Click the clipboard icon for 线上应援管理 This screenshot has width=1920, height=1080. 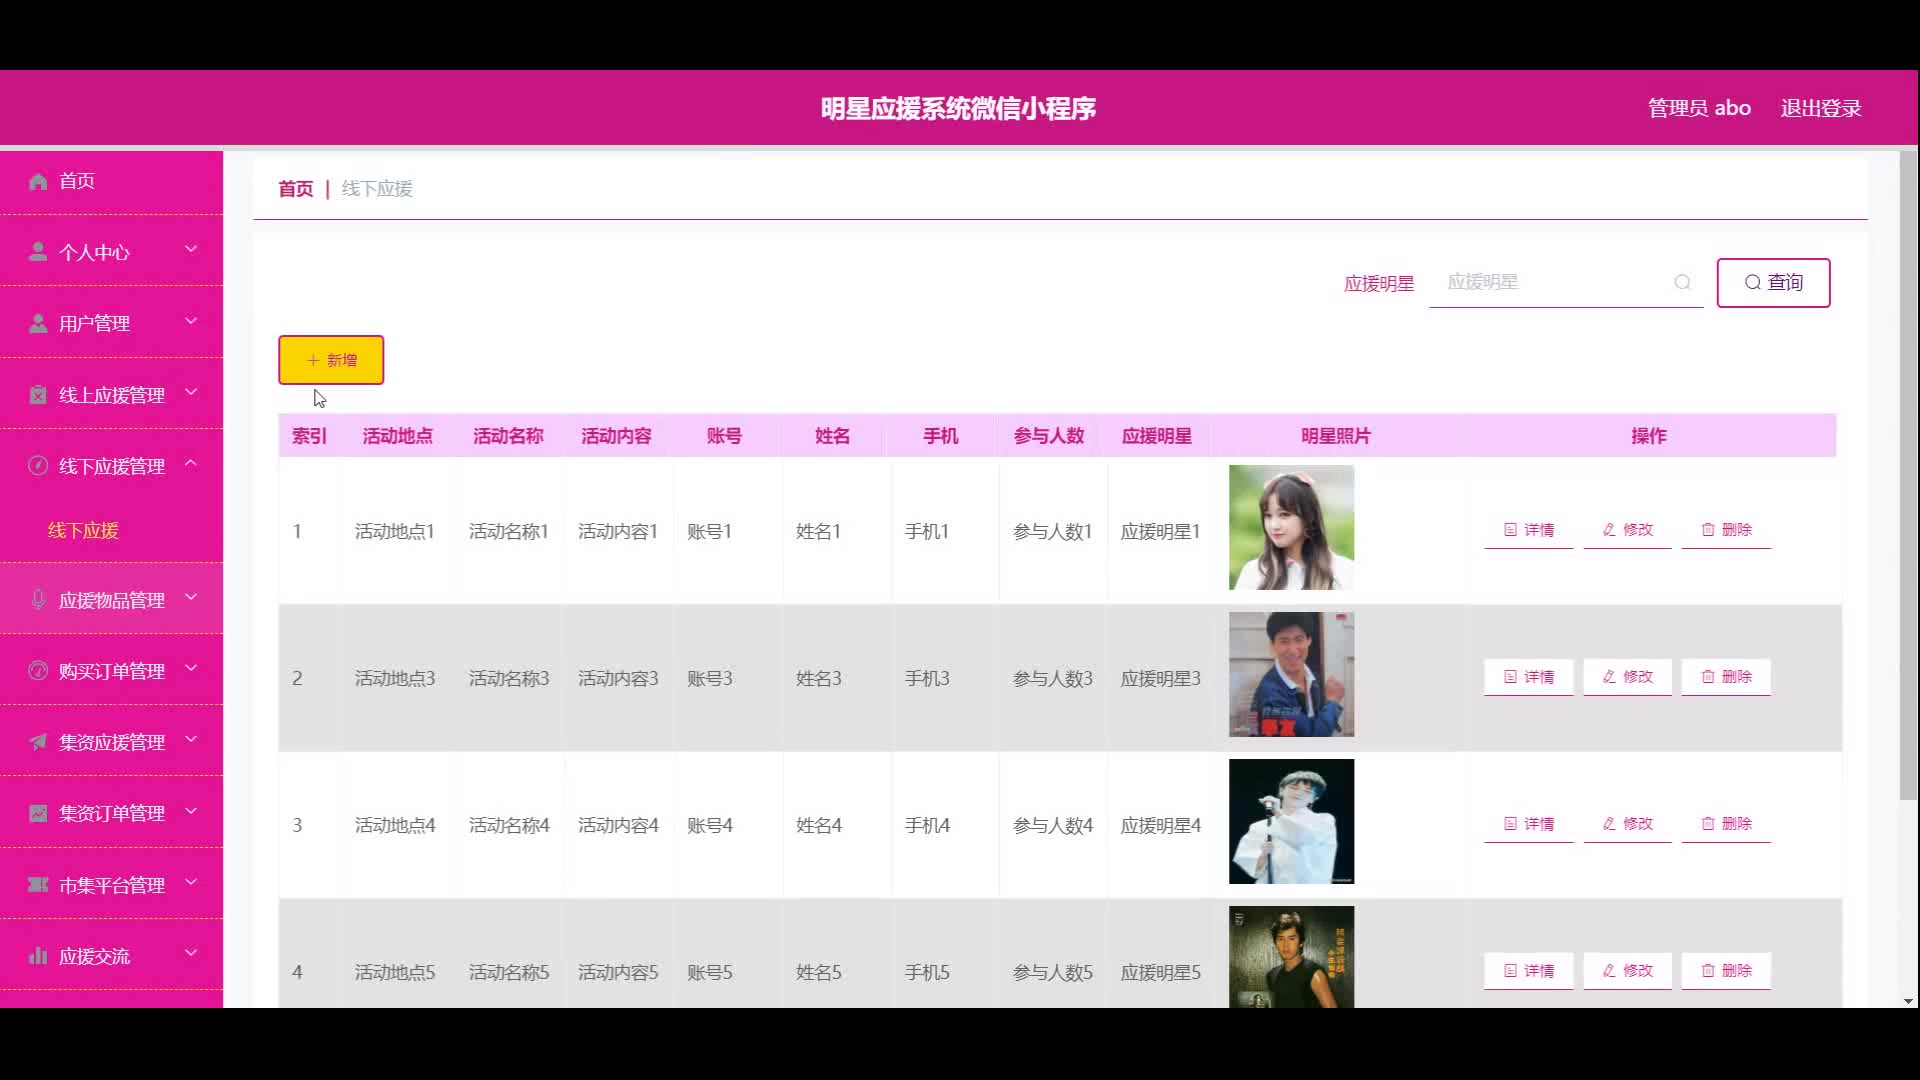click(x=38, y=395)
